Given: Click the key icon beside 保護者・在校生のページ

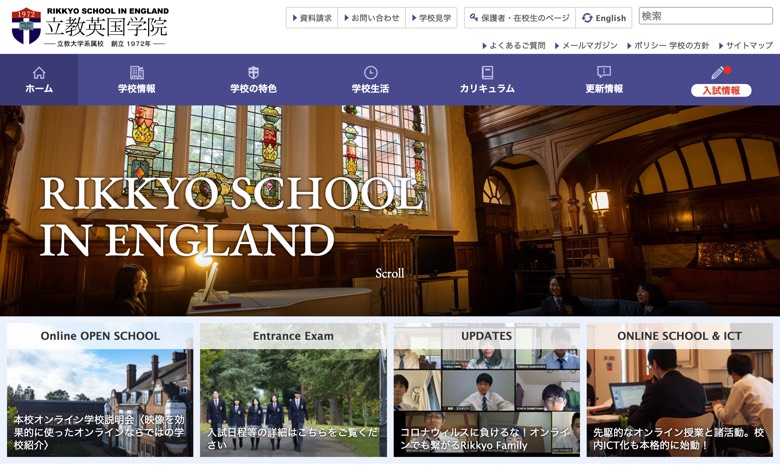Looking at the screenshot, I should (474, 17).
